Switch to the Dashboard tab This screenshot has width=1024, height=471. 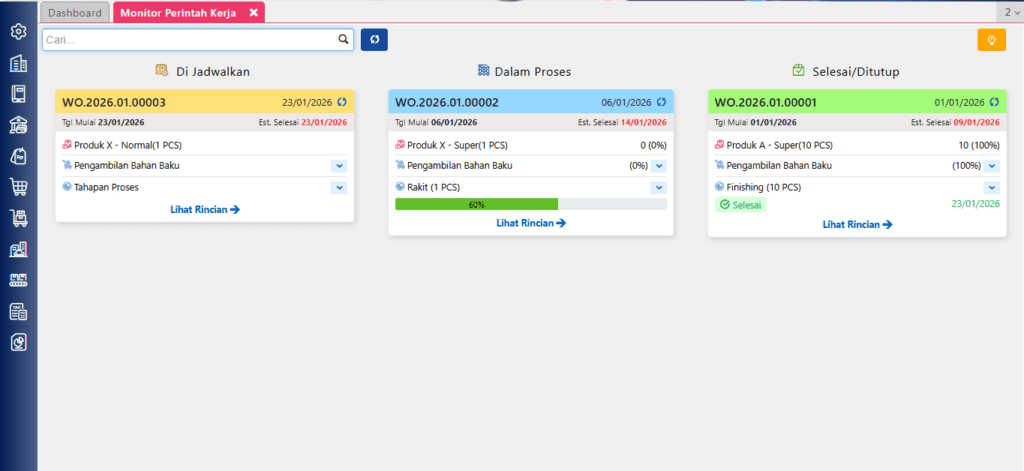pos(75,13)
